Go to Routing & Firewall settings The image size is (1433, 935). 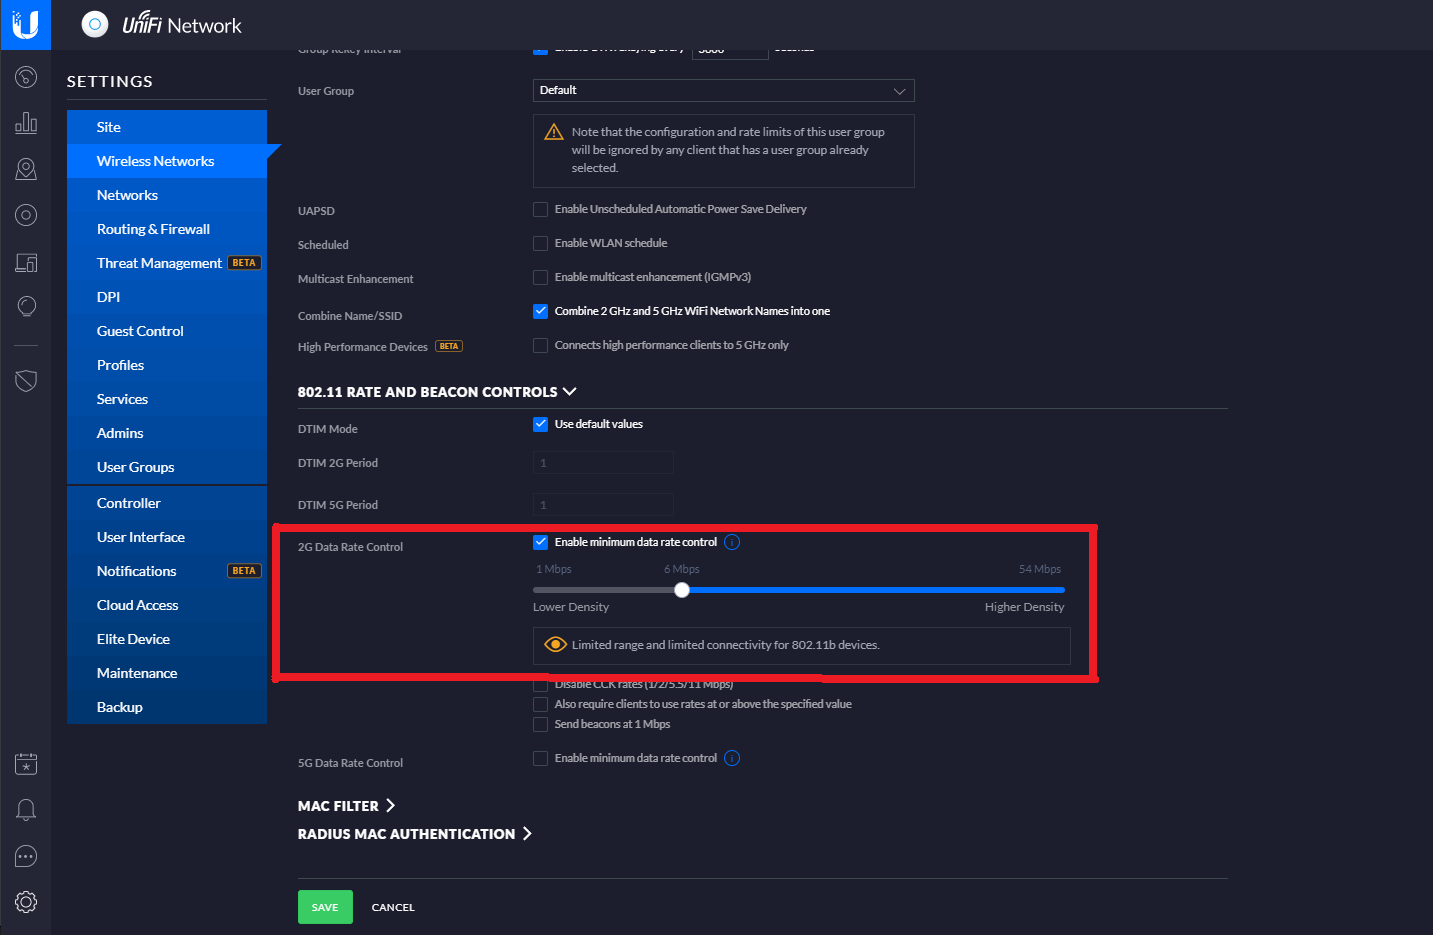pyautogui.click(x=153, y=229)
